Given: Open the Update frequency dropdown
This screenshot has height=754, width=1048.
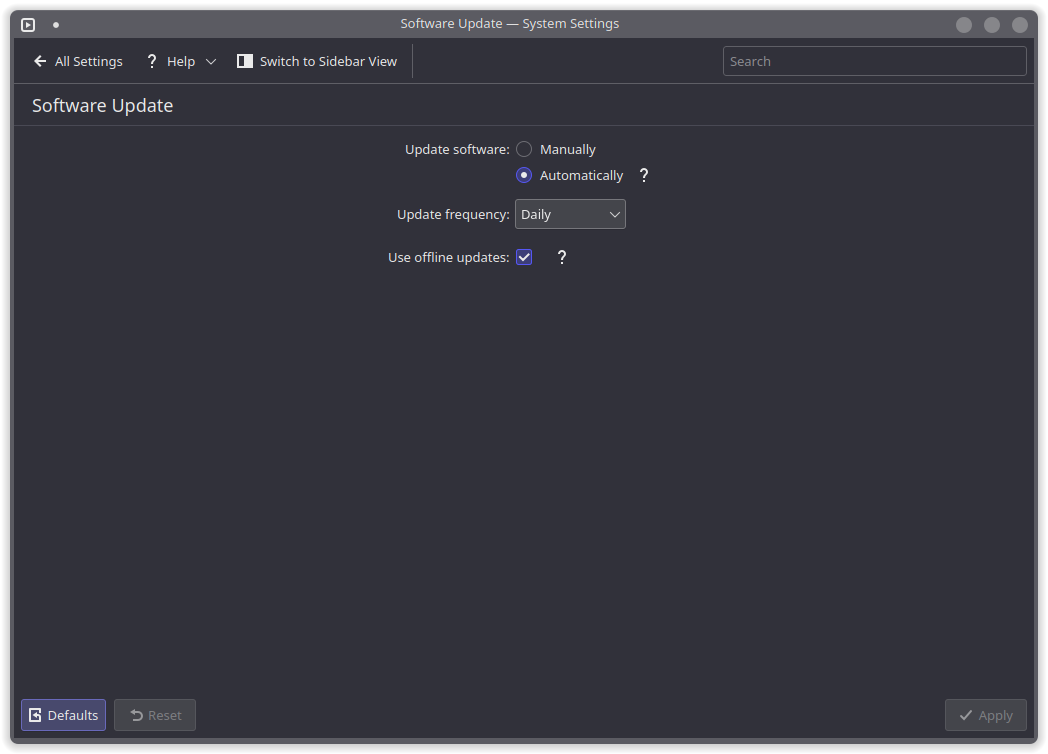Looking at the screenshot, I should click(x=570, y=214).
